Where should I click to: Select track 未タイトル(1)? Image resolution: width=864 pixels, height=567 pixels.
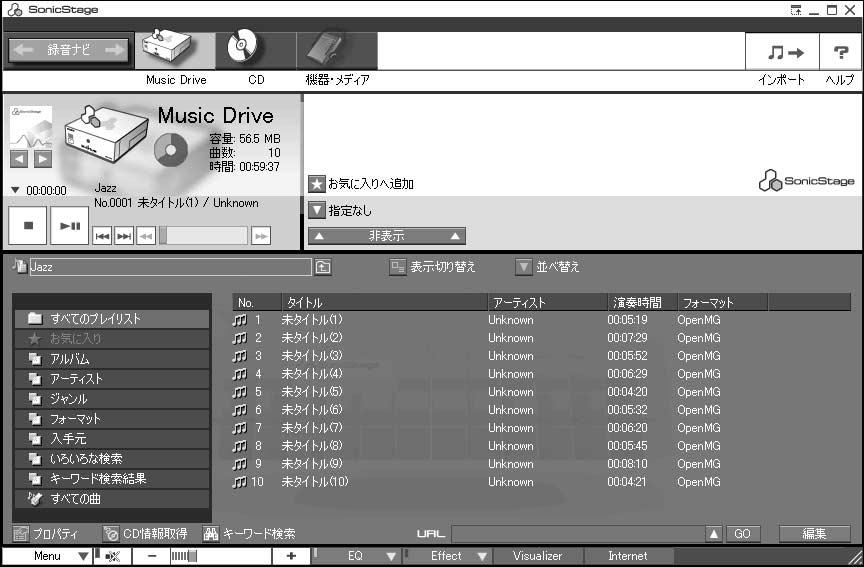[312, 320]
